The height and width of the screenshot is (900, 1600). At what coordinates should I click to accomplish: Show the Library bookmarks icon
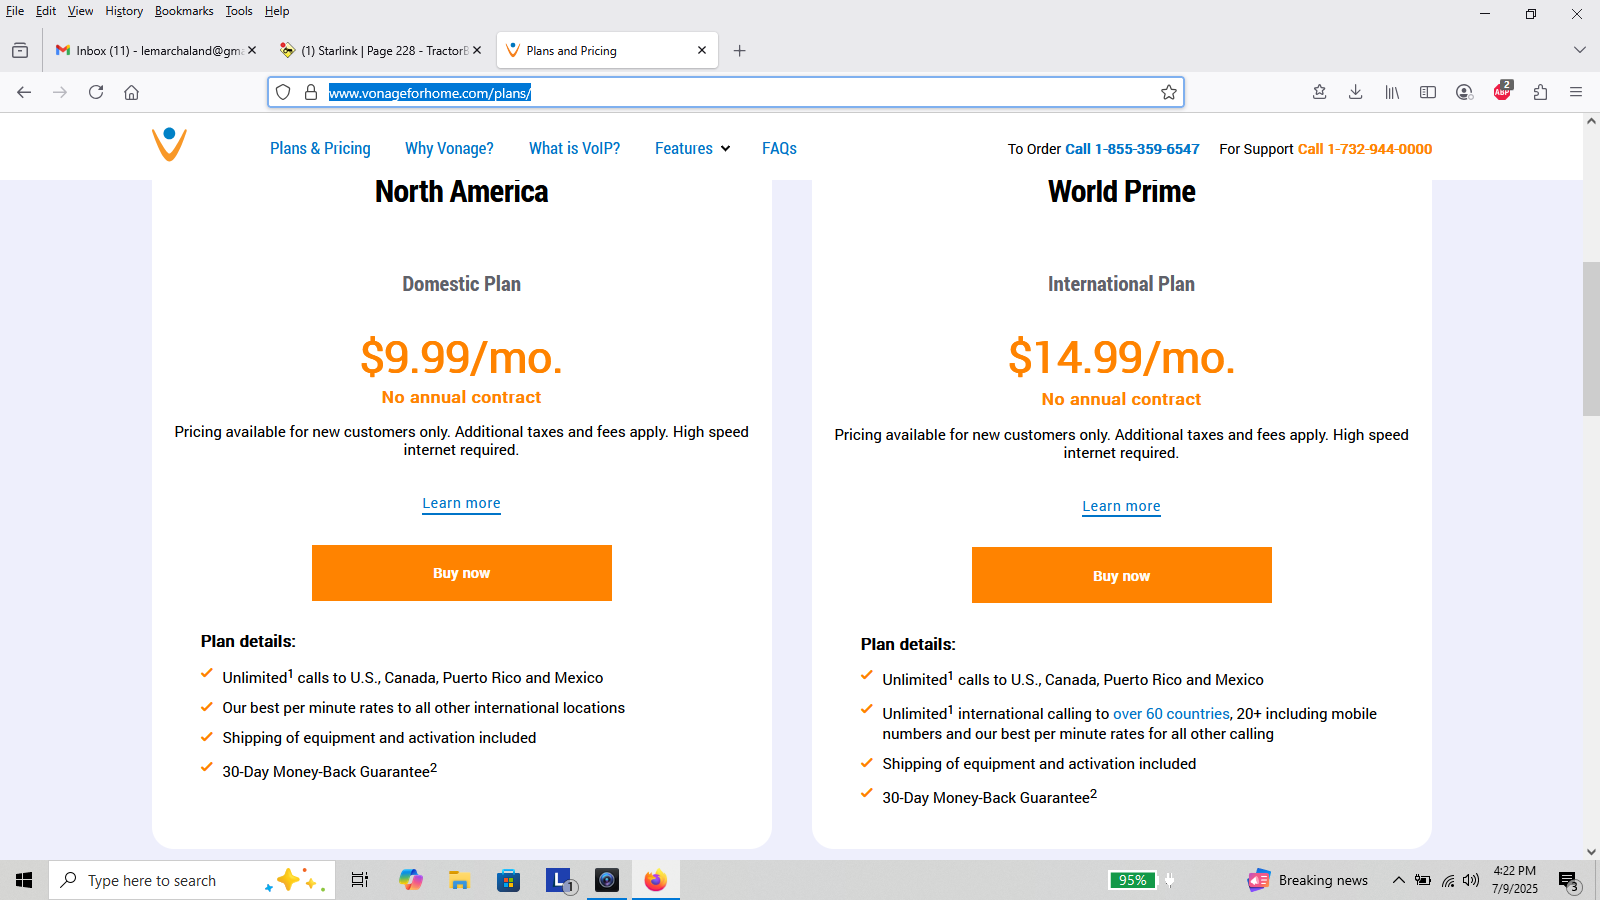click(x=1392, y=92)
